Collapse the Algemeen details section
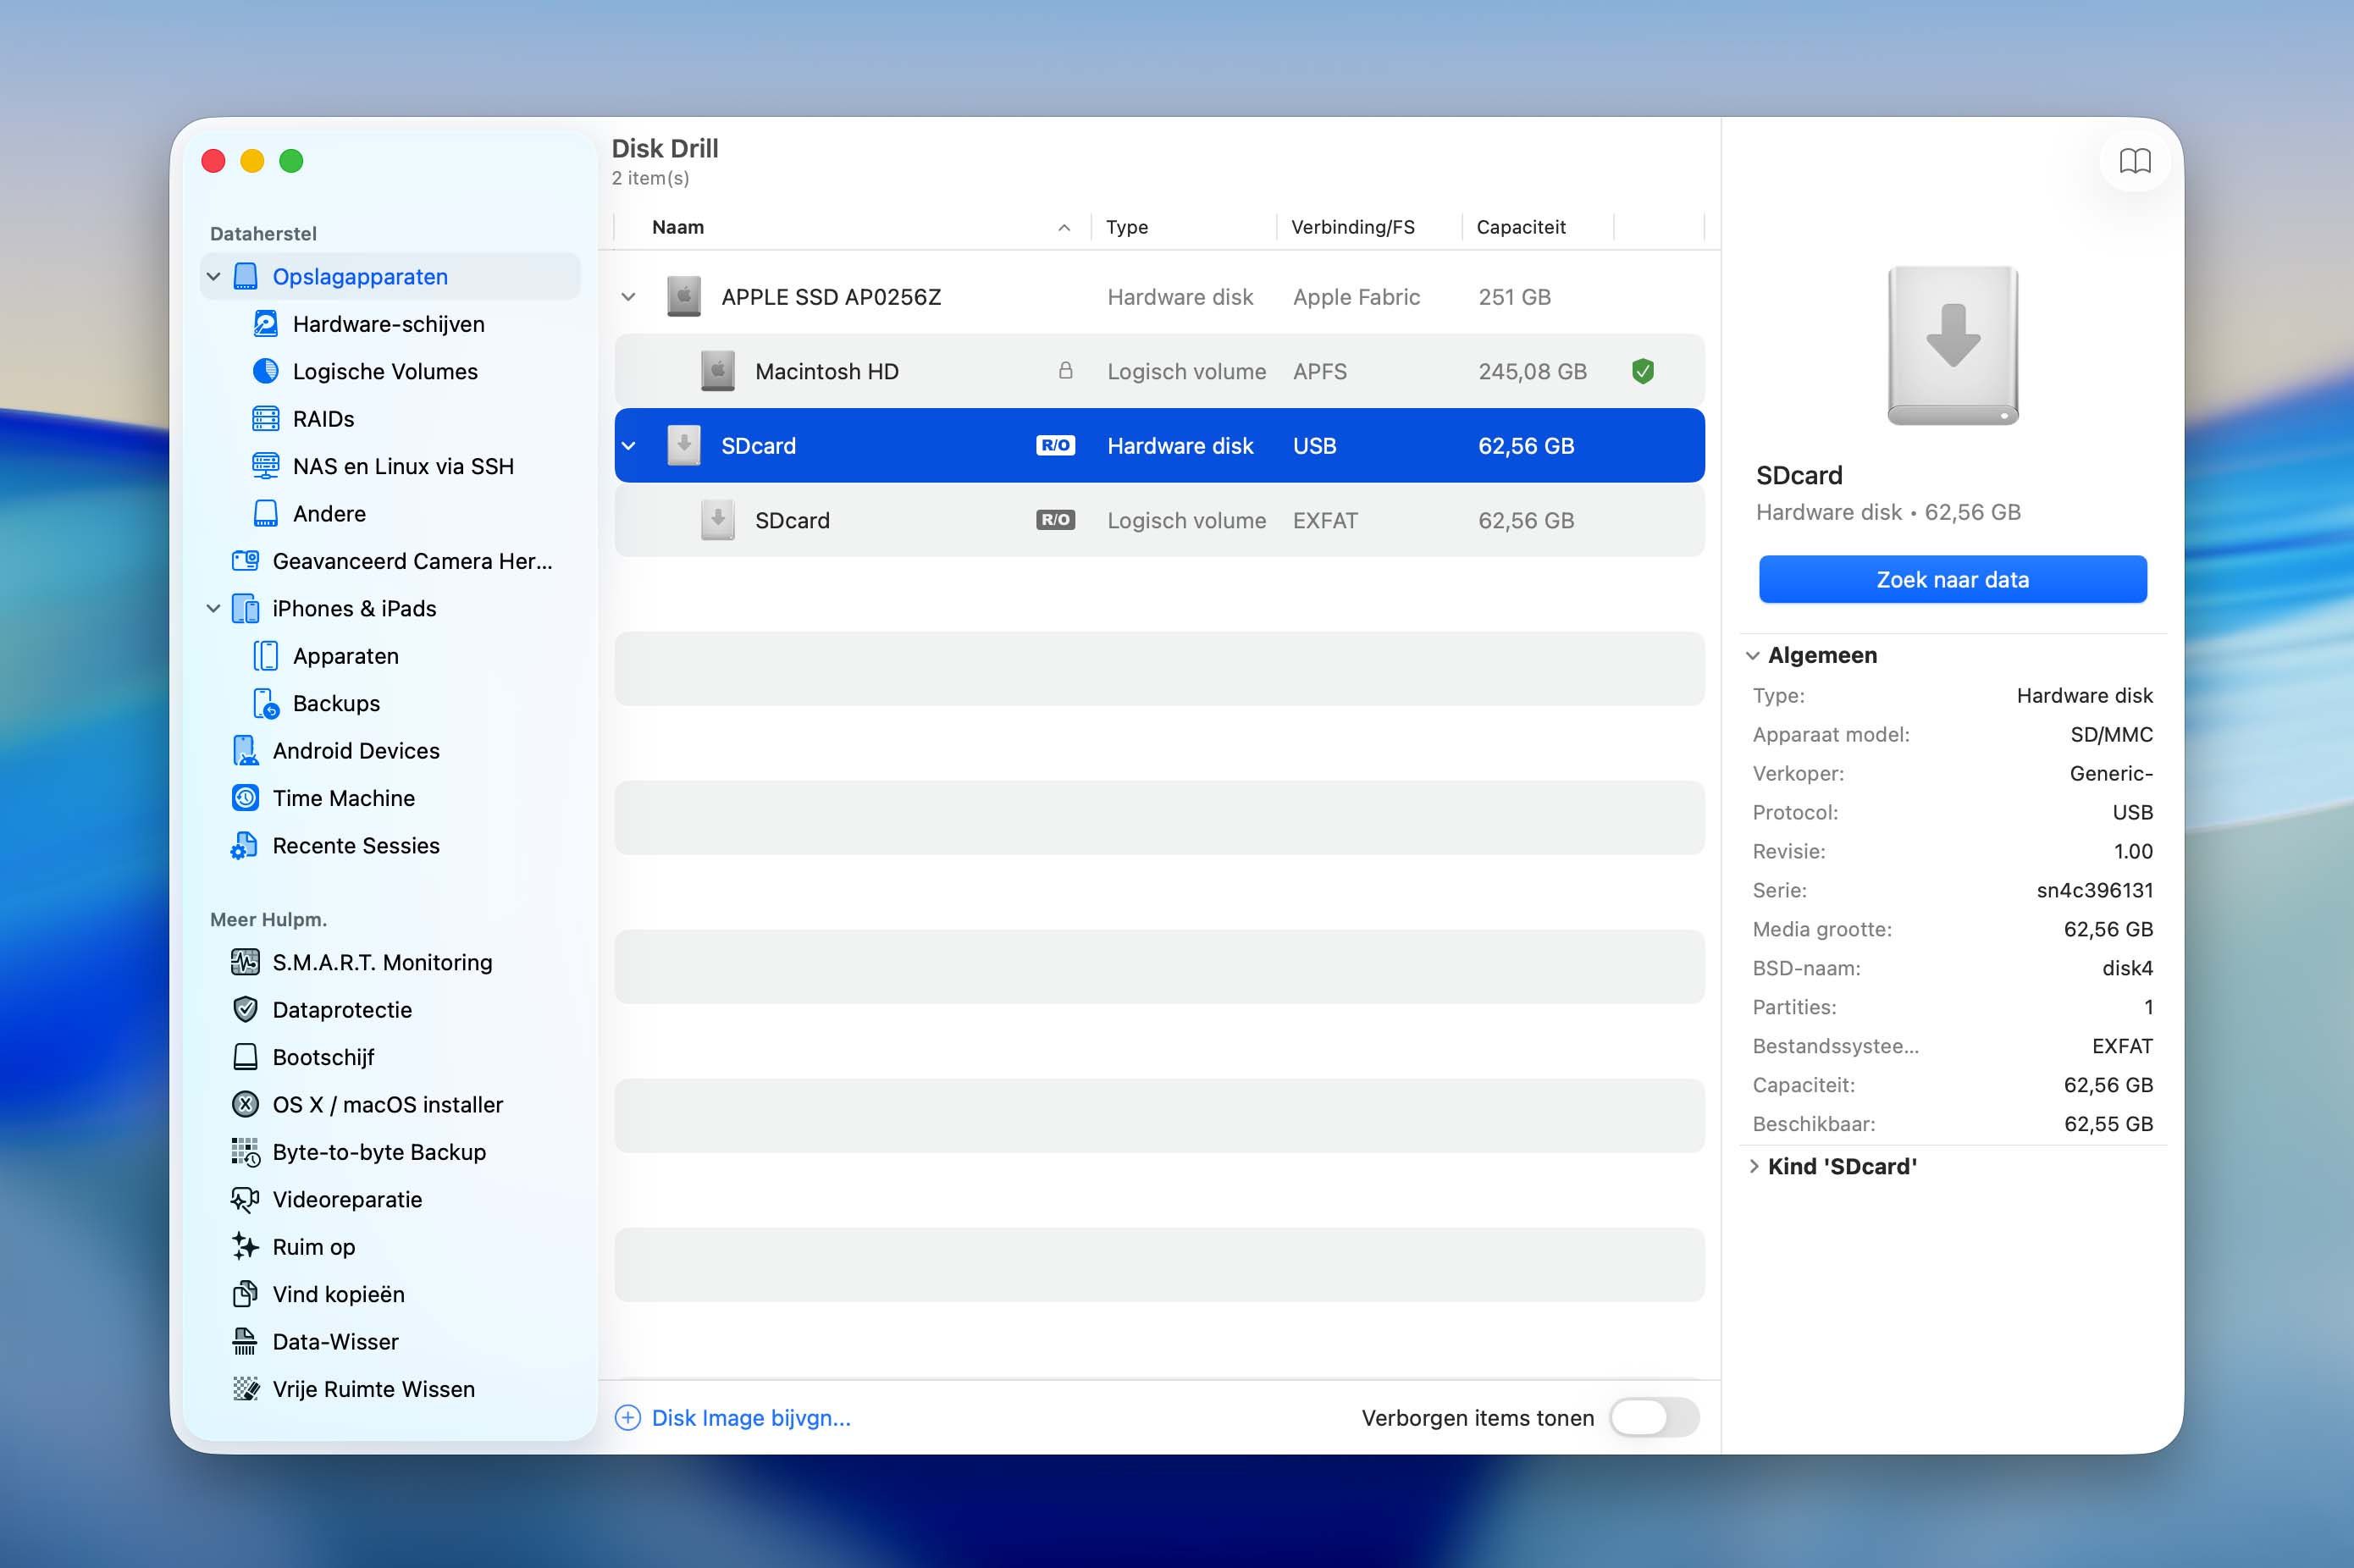The width and height of the screenshot is (2354, 1568). (1752, 656)
